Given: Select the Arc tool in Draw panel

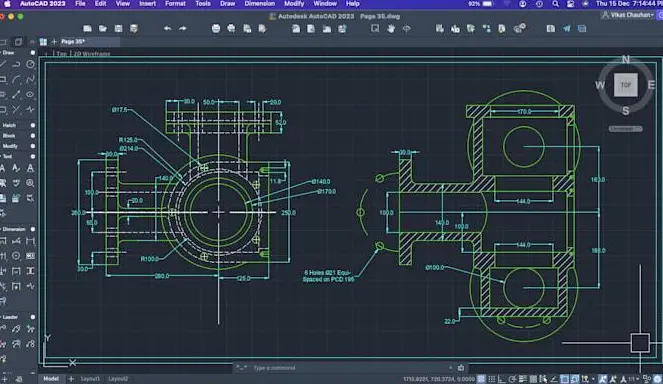Looking at the screenshot, I should (x=16, y=80).
